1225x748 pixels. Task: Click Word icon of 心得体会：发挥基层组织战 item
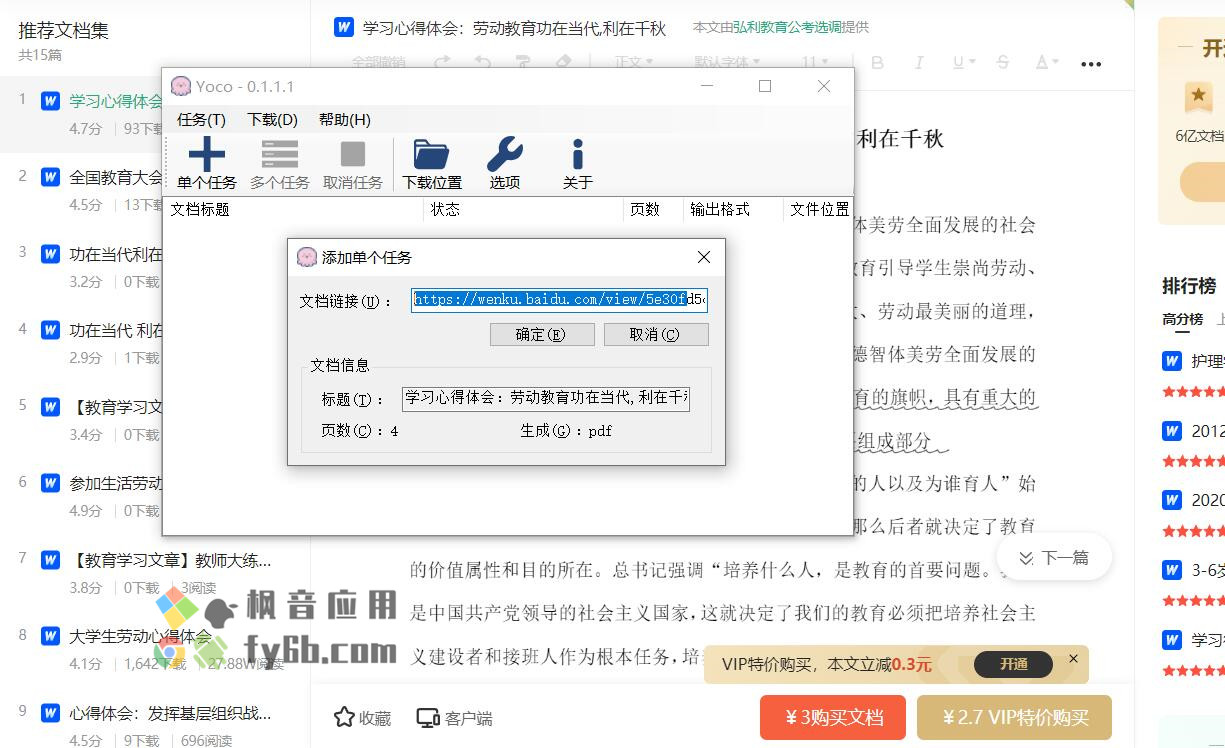(x=50, y=713)
